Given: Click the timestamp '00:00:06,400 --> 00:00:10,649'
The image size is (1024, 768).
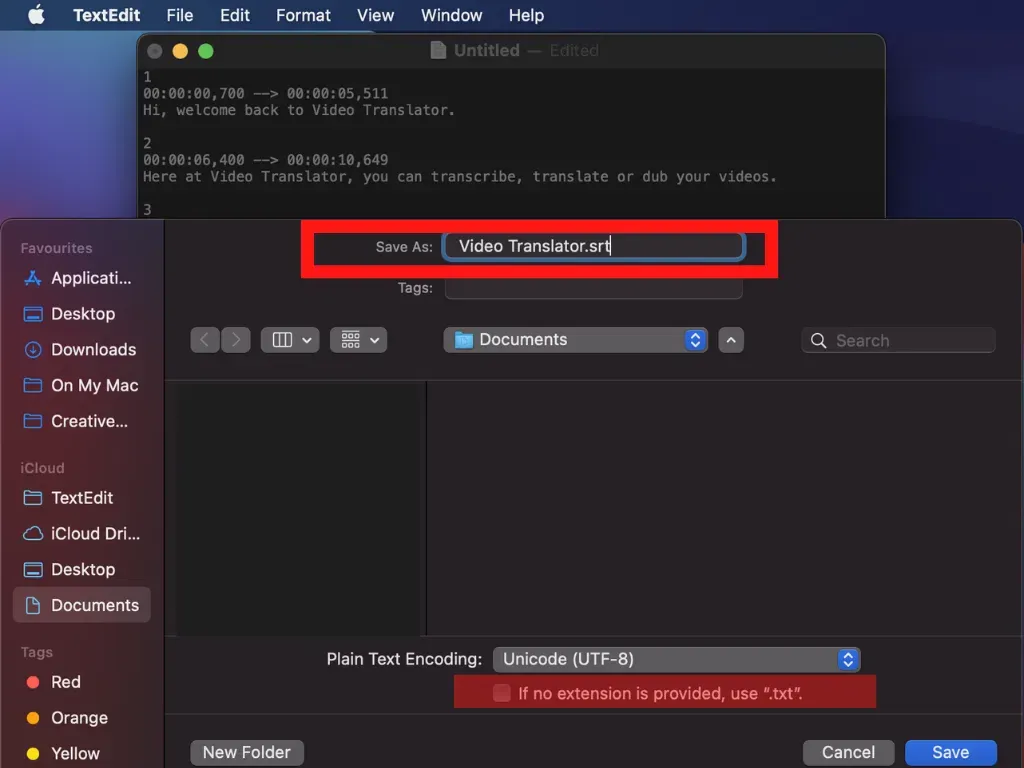Looking at the screenshot, I should pyautogui.click(x=266, y=160).
